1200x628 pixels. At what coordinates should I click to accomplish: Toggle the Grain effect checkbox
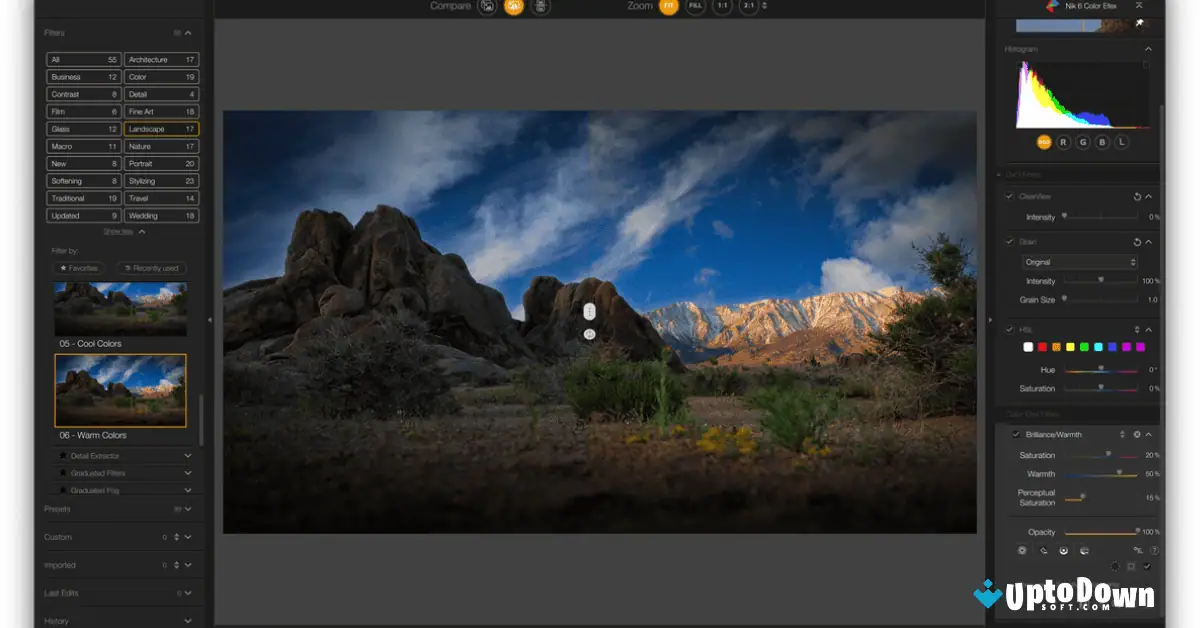click(1010, 242)
